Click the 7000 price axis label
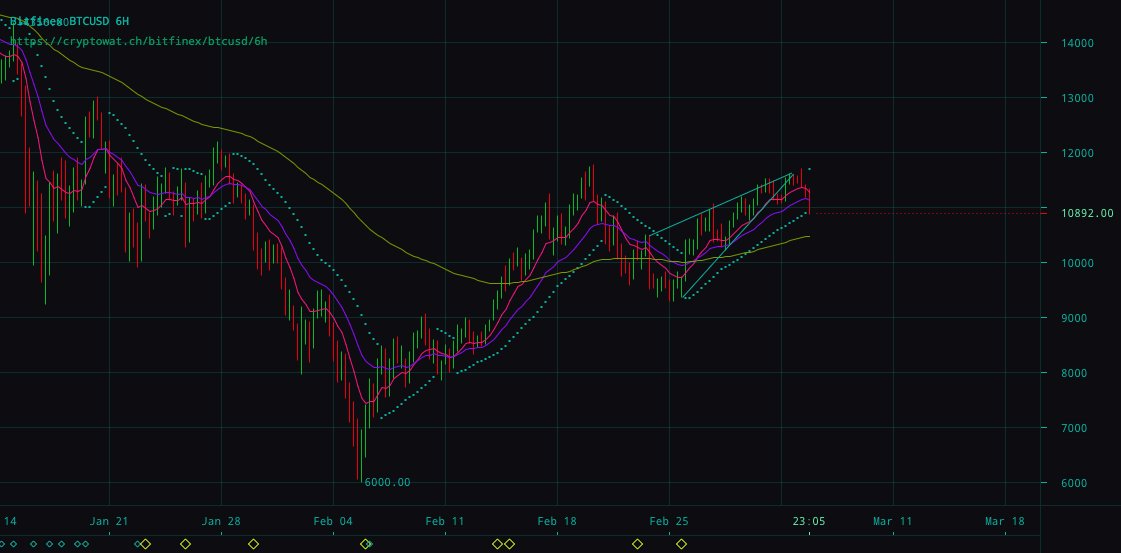This screenshot has width=1121, height=553. pos(1075,428)
